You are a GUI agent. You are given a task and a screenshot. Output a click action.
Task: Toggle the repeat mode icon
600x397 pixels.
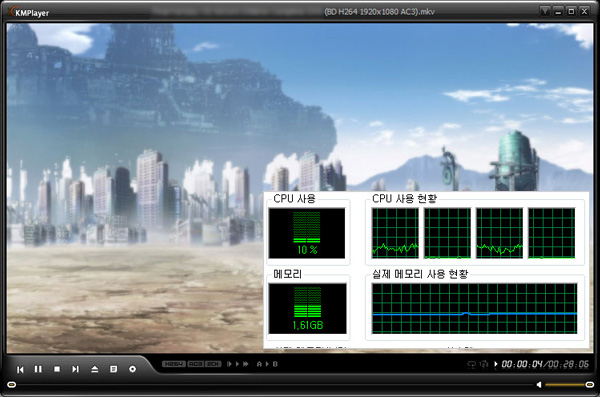471,364
